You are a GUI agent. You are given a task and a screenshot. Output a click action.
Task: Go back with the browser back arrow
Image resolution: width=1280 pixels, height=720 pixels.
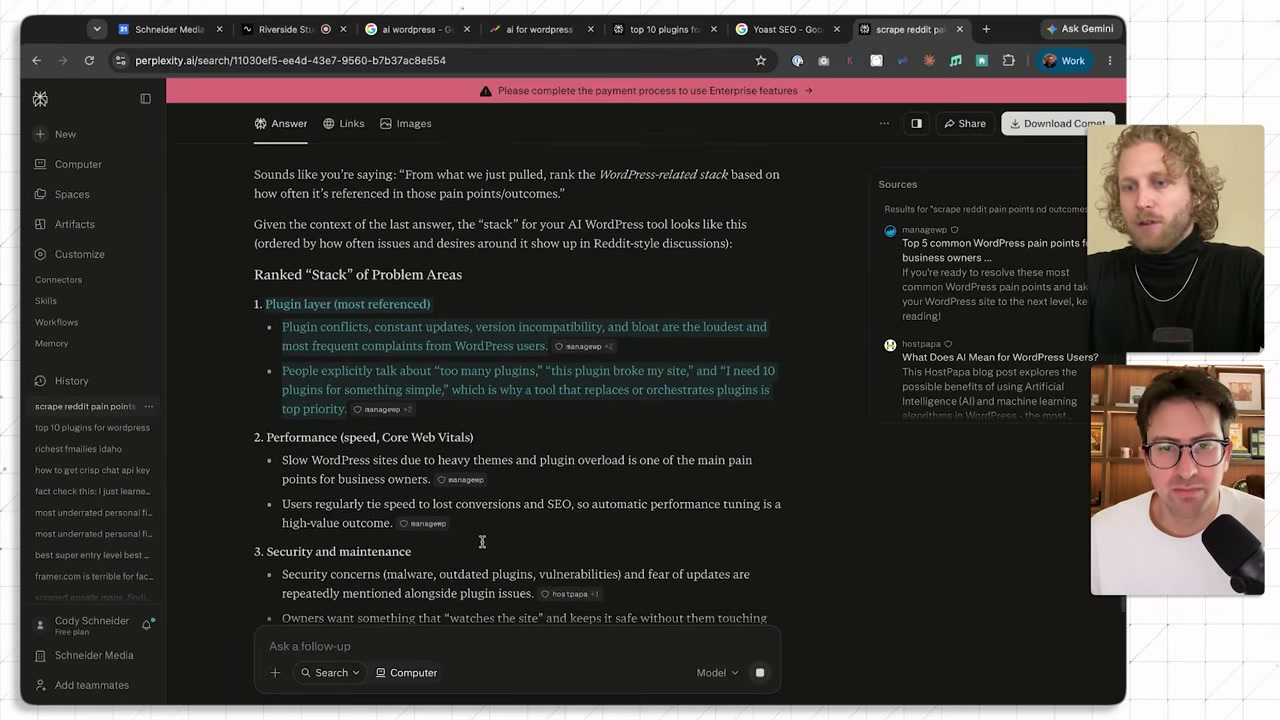pos(37,61)
